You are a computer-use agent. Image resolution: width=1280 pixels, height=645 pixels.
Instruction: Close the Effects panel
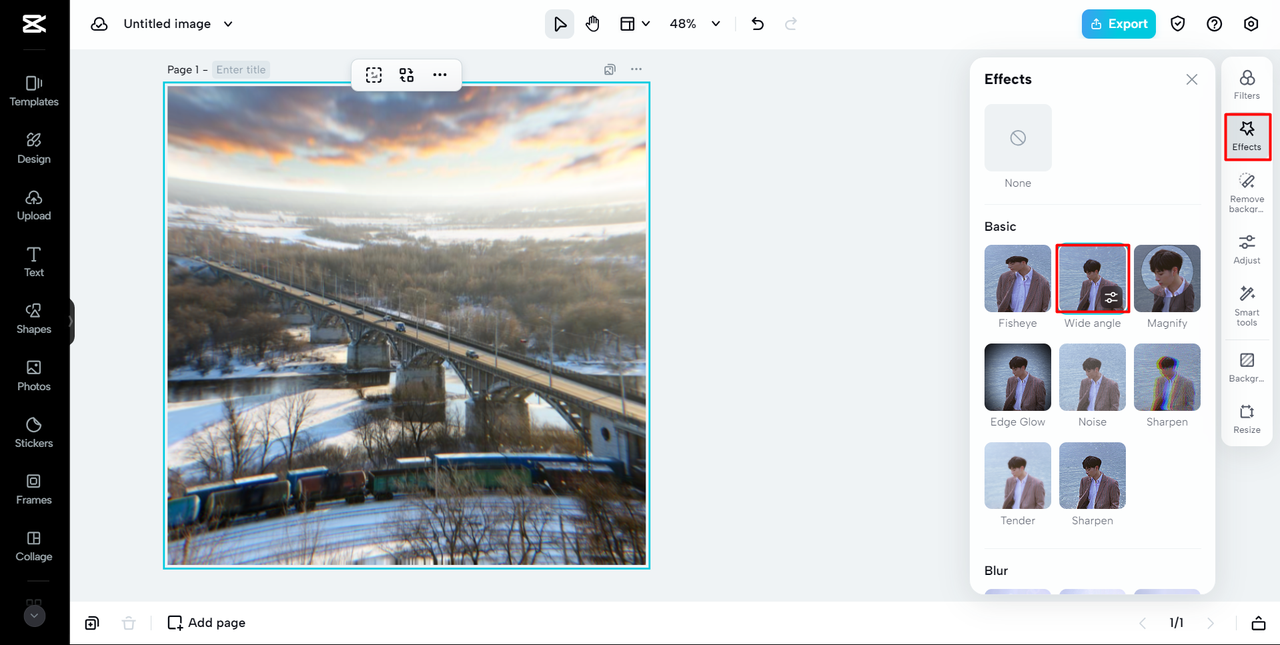click(1191, 79)
